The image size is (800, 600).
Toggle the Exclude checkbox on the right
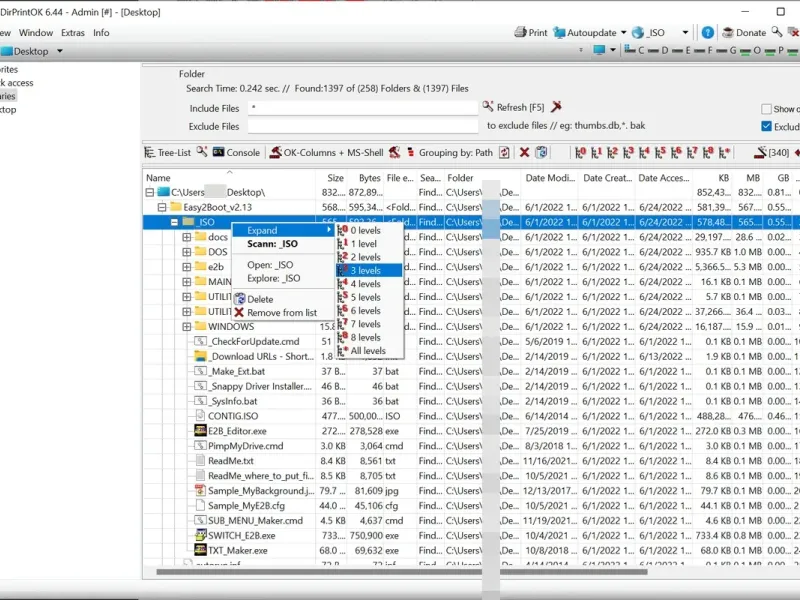pos(767,127)
